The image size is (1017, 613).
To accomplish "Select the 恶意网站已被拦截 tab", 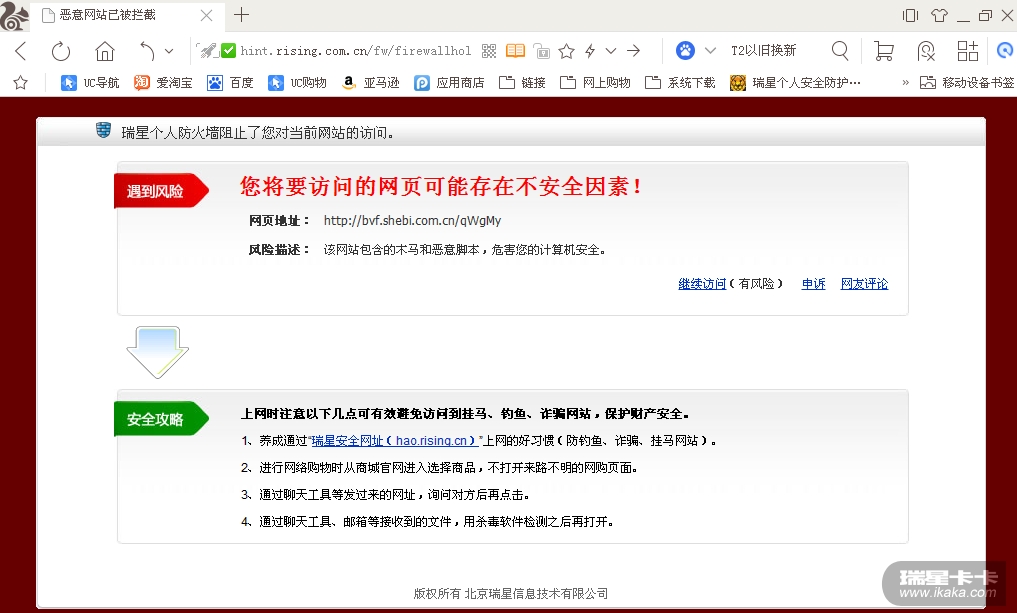I will pos(127,16).
